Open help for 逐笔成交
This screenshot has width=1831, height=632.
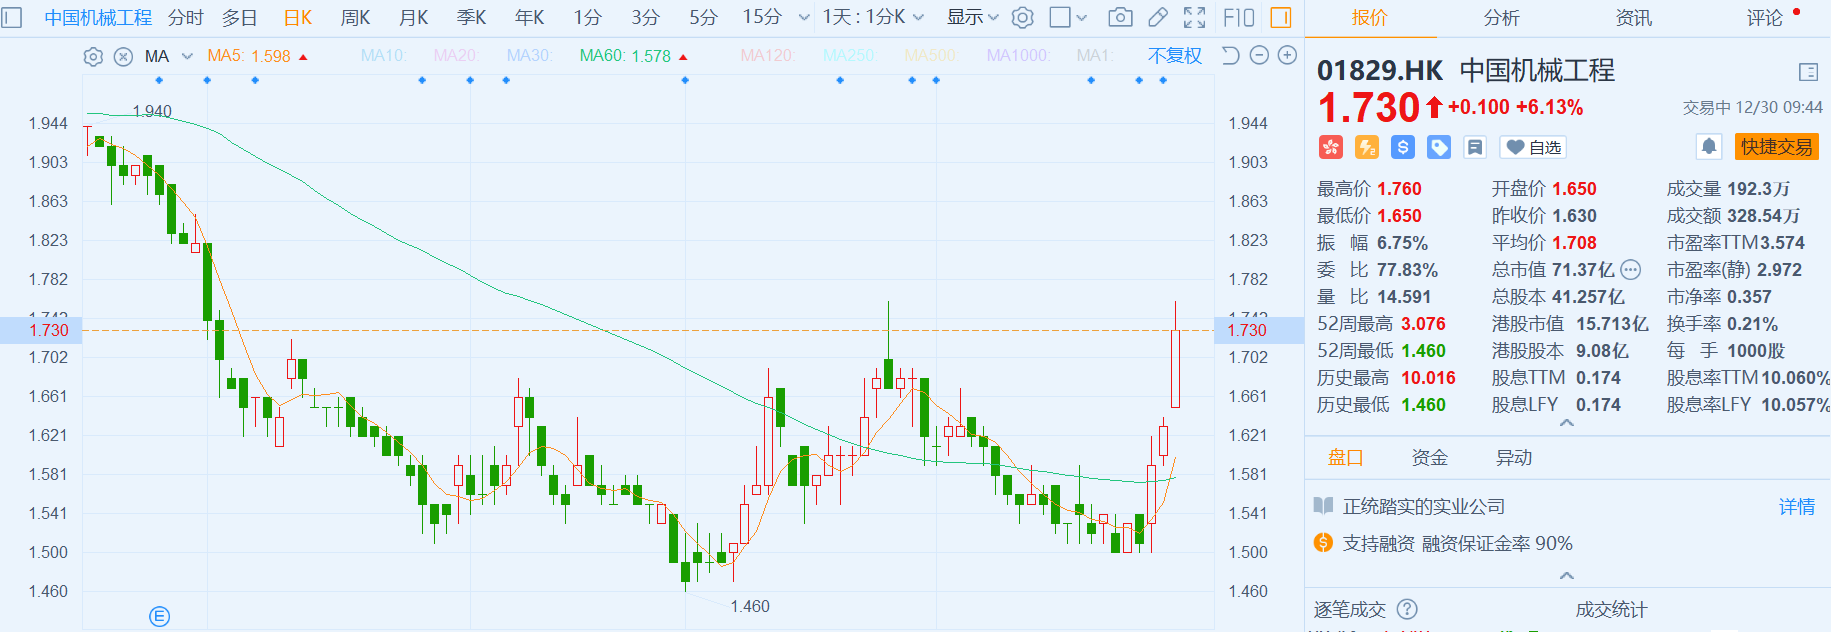[x=1407, y=609]
